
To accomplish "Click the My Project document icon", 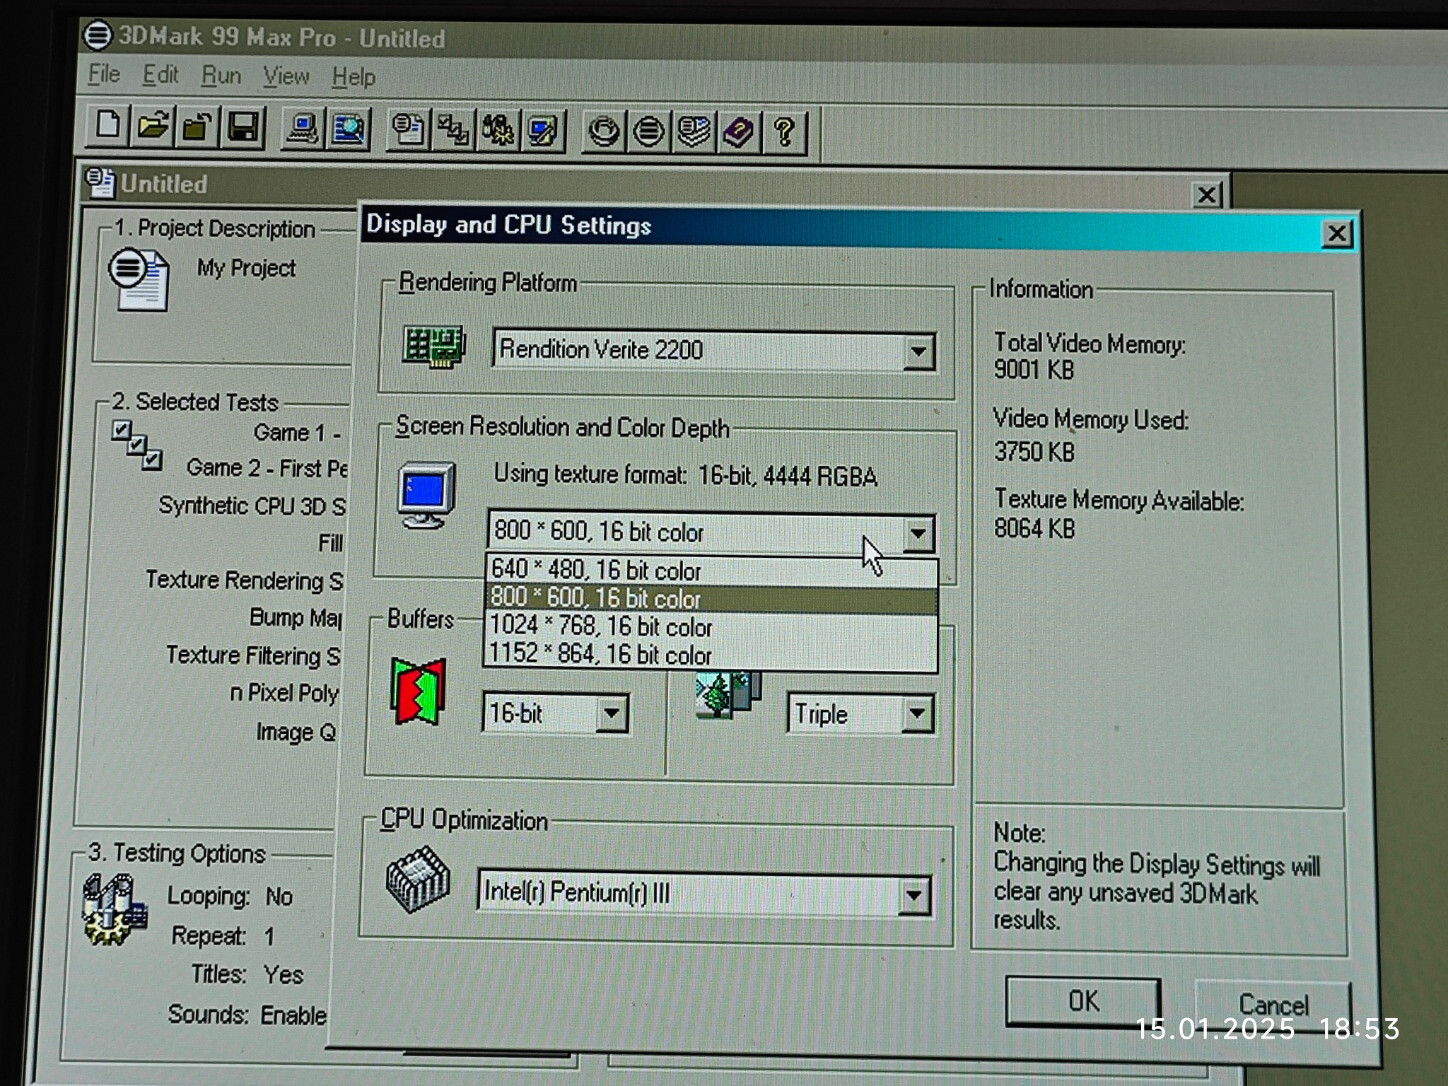I will point(138,280).
